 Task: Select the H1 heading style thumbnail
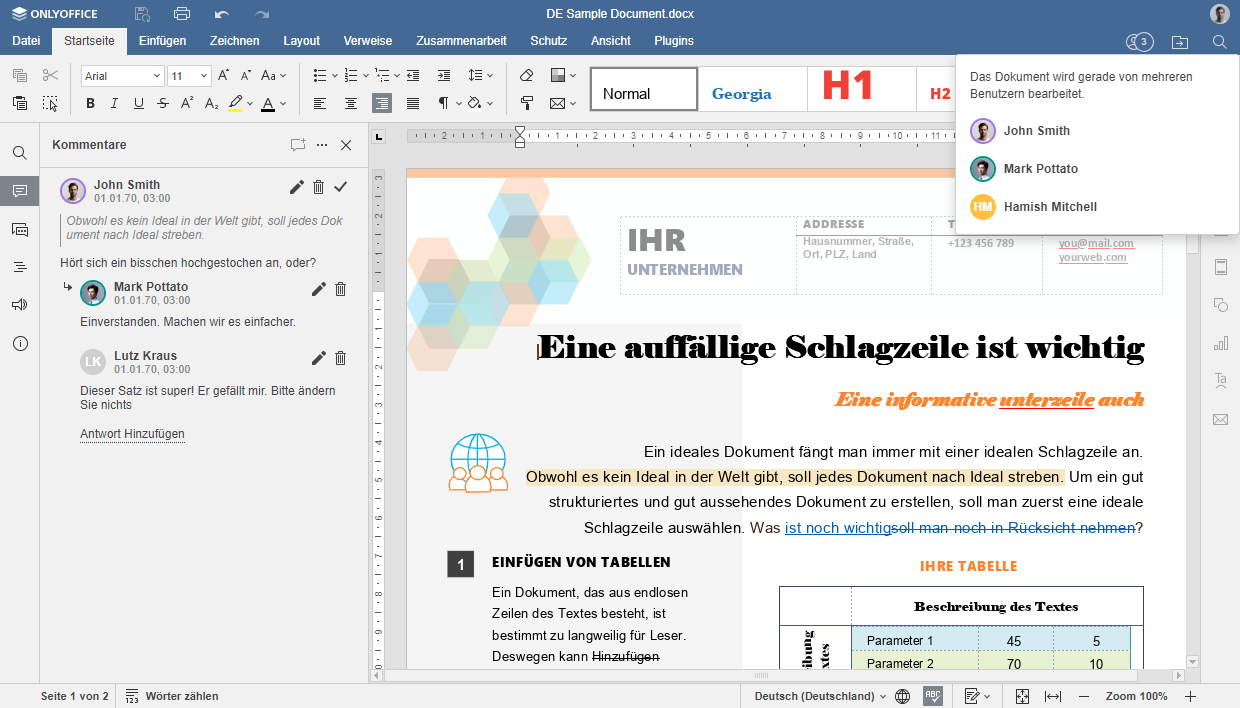pos(848,88)
